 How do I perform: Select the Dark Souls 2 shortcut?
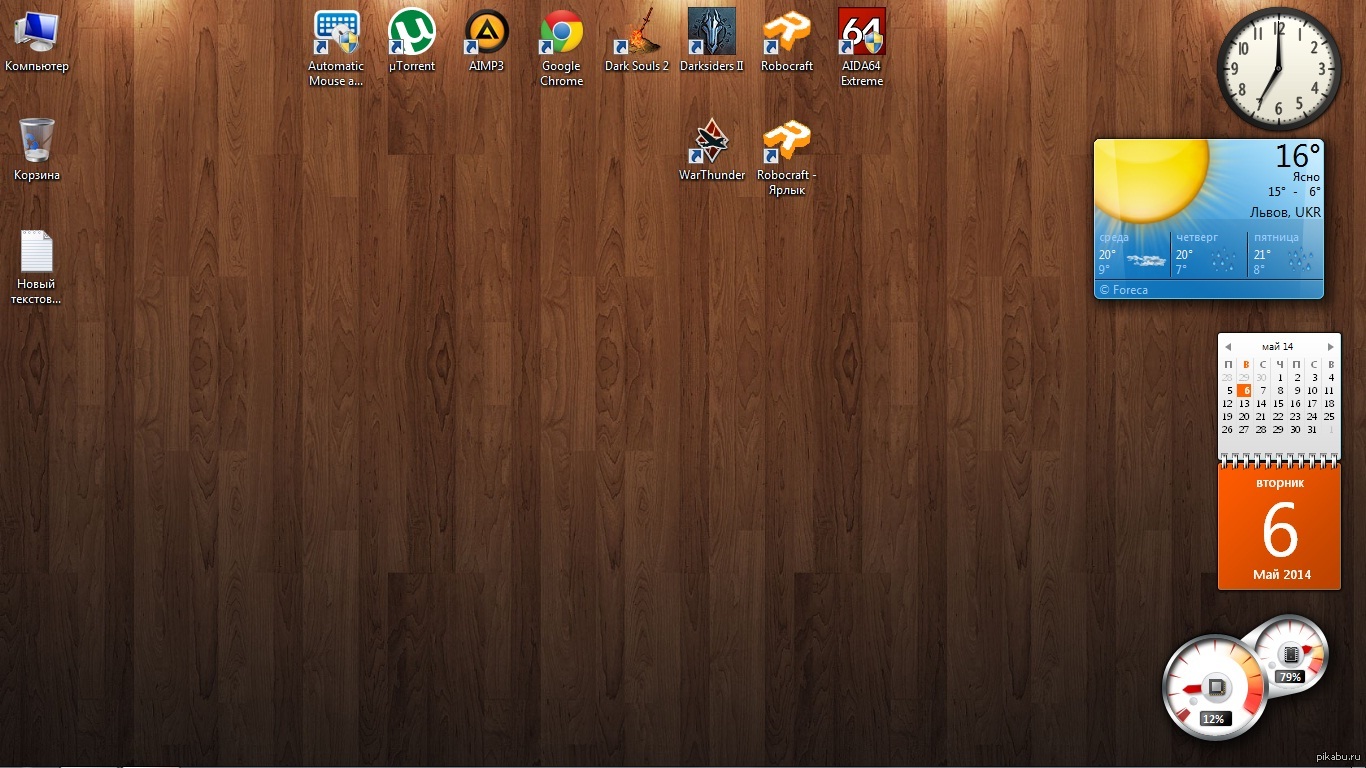coord(636,33)
